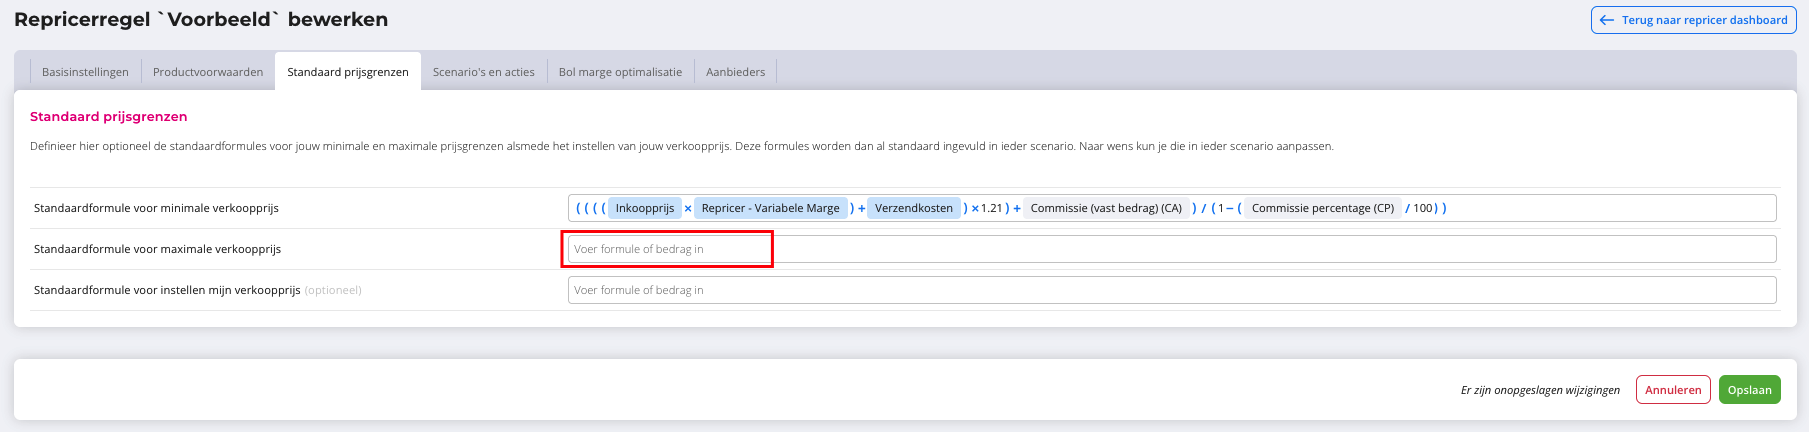Screen dimensions: 1809x432
Task: Switch to the Productvoorwaarden tab
Action: (x=208, y=72)
